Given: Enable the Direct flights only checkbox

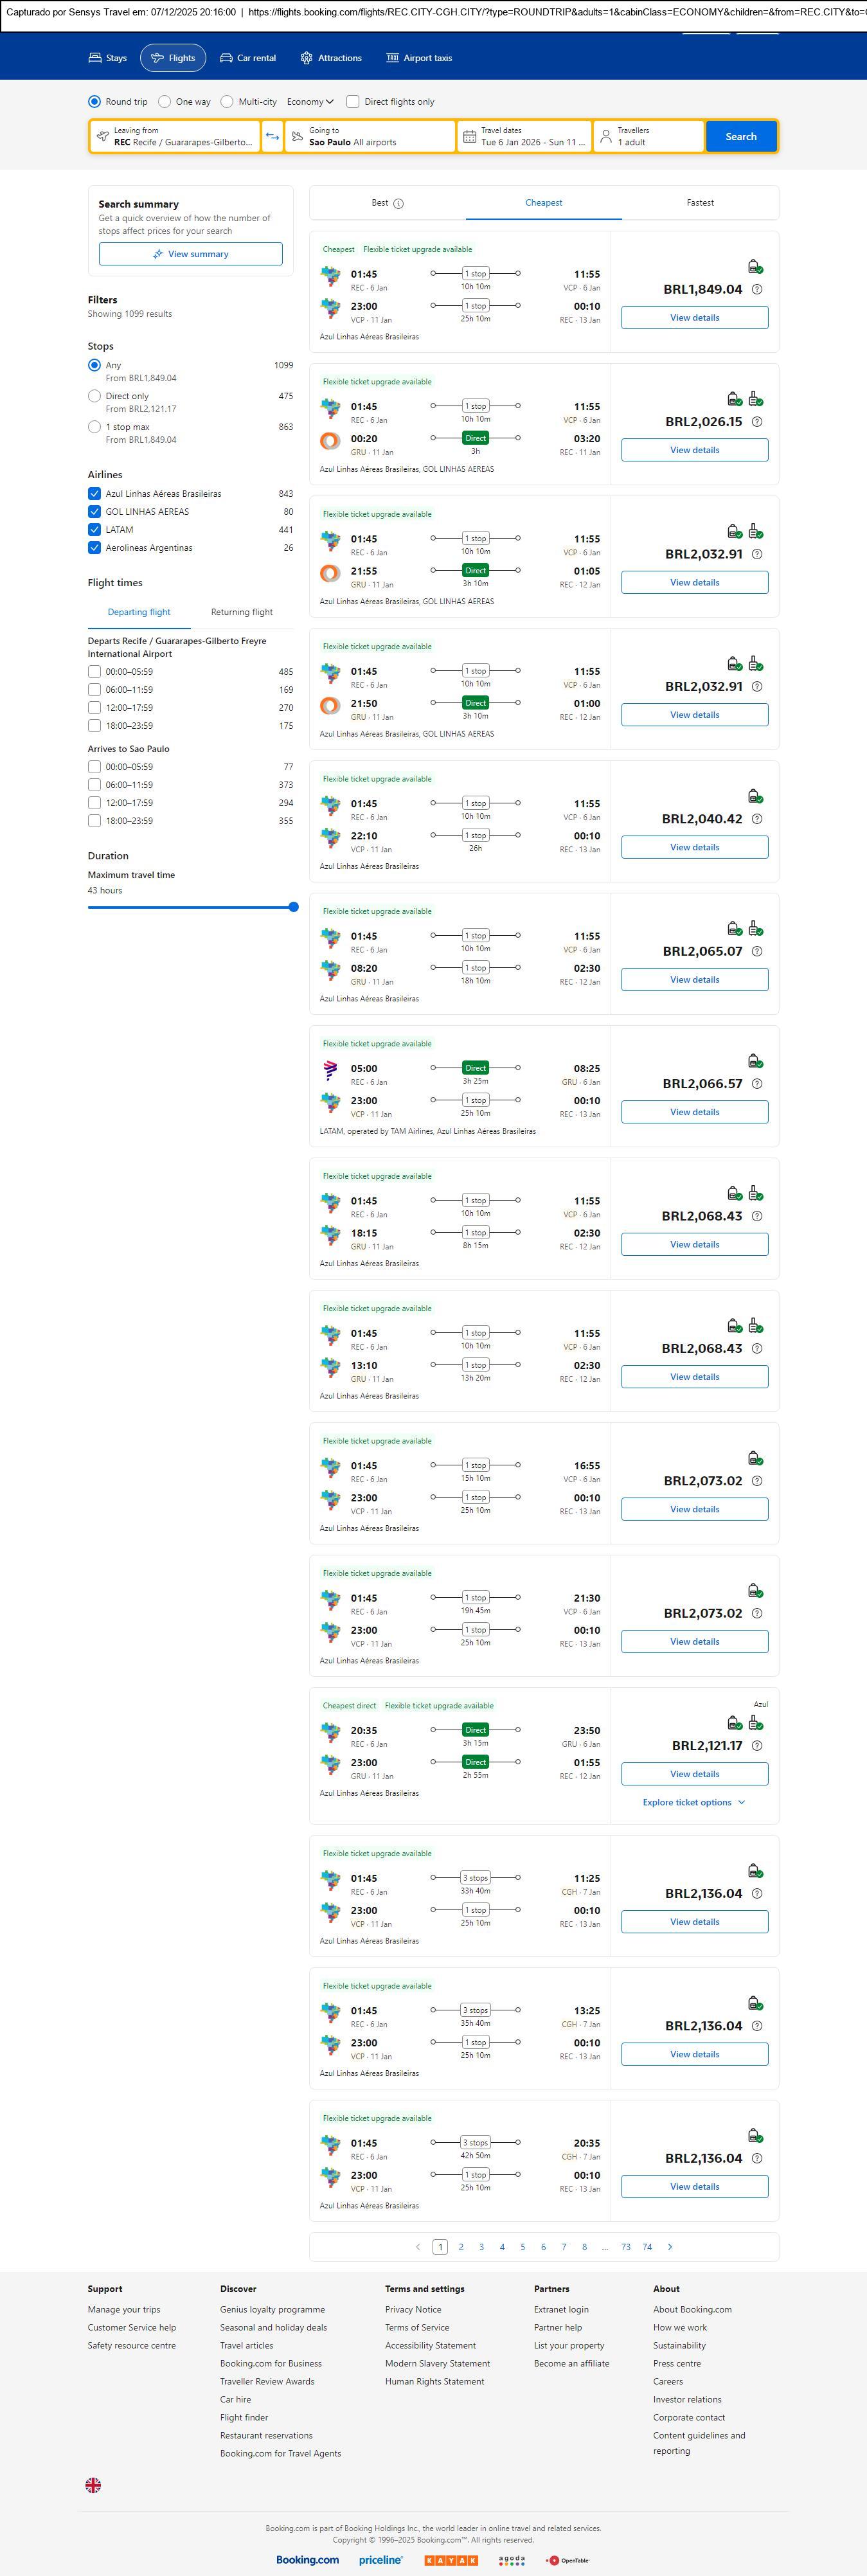Looking at the screenshot, I should coord(353,102).
